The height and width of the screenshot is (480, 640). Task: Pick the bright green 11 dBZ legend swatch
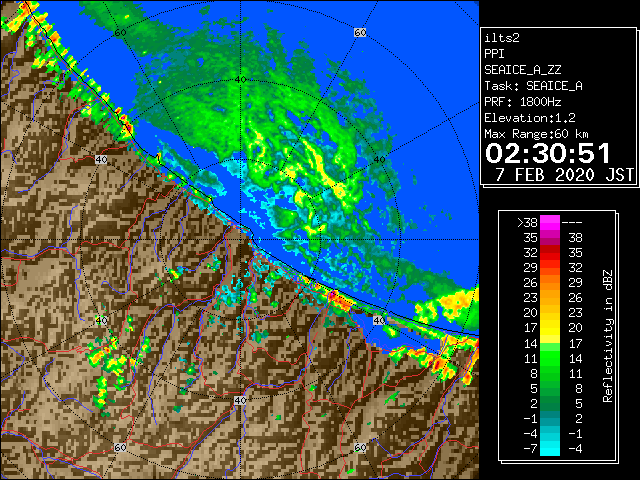point(550,358)
